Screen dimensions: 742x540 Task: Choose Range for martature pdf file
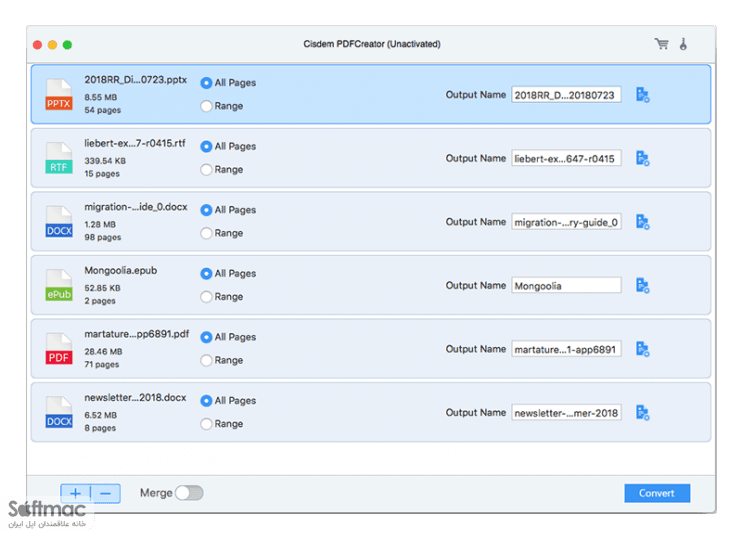(206, 360)
